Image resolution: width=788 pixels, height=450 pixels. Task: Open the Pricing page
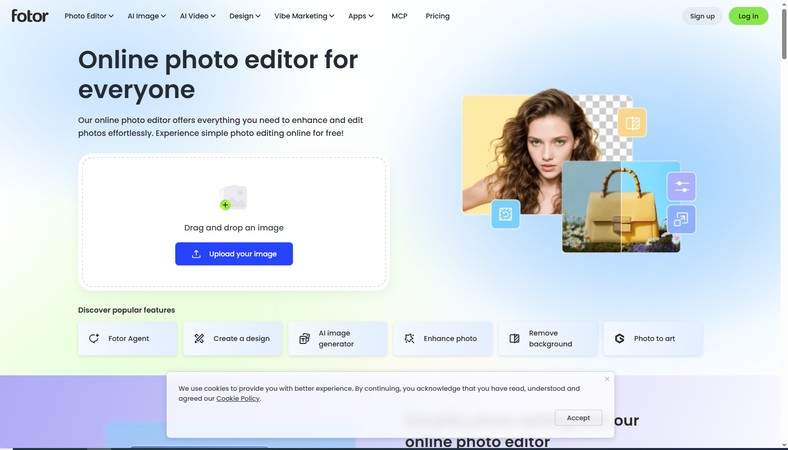[437, 16]
